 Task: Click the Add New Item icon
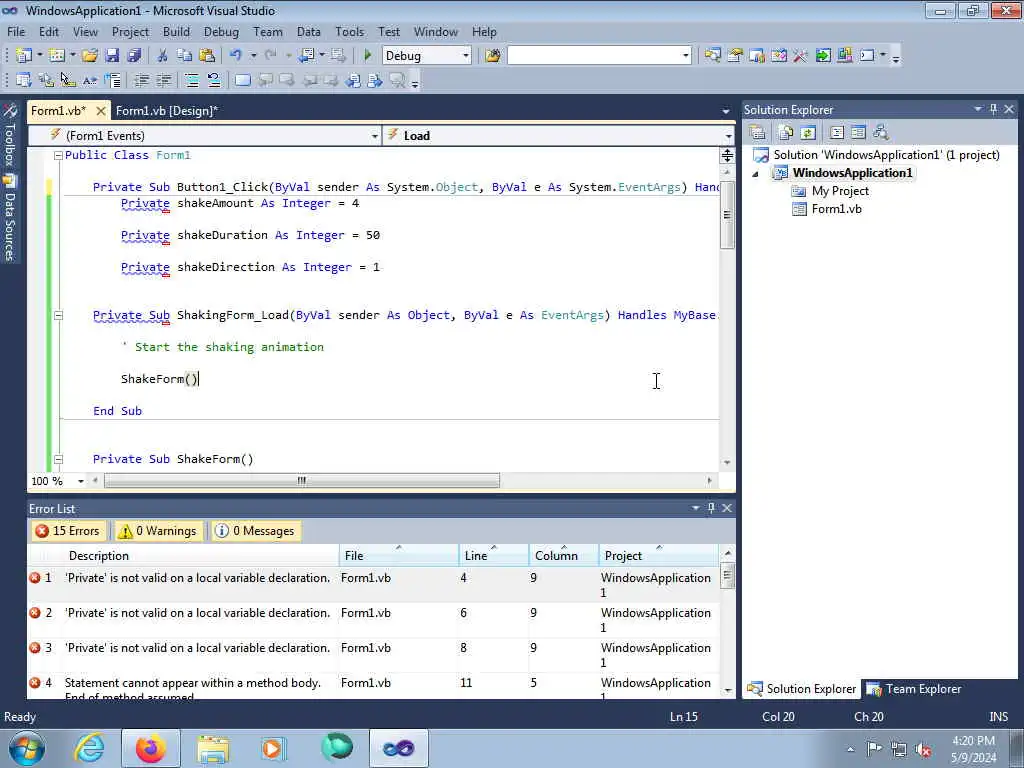click(x=57, y=56)
